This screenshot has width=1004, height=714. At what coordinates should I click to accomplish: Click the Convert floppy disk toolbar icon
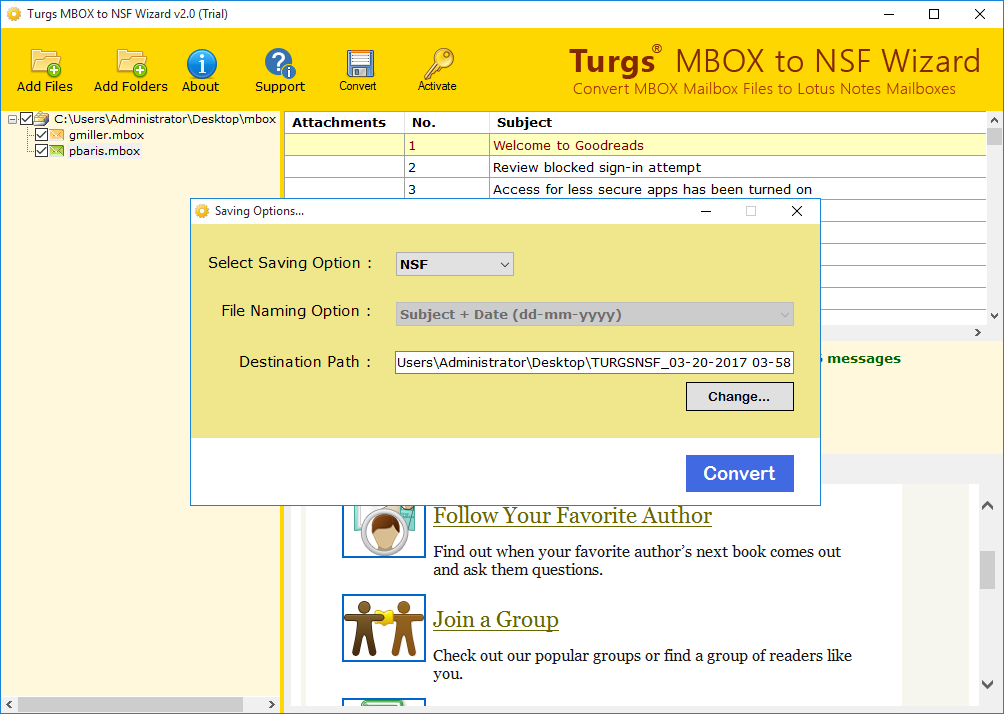pos(359,63)
